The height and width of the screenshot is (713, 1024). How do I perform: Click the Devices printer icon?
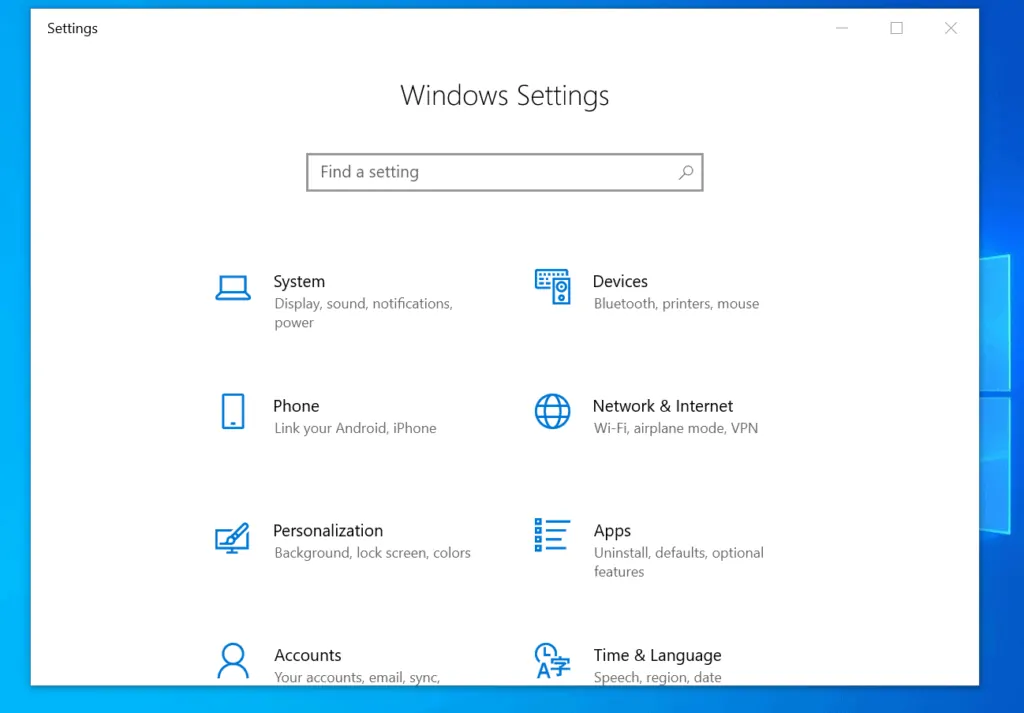pyautogui.click(x=553, y=285)
